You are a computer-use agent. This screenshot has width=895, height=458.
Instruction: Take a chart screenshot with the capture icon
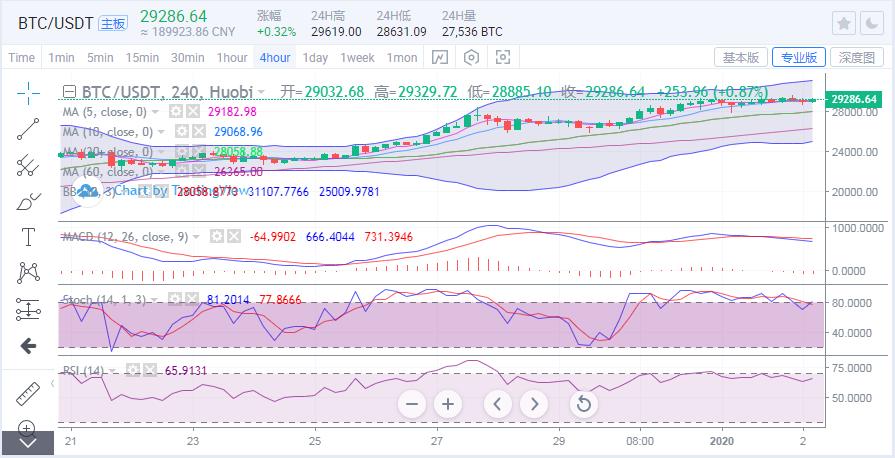[x=503, y=57]
